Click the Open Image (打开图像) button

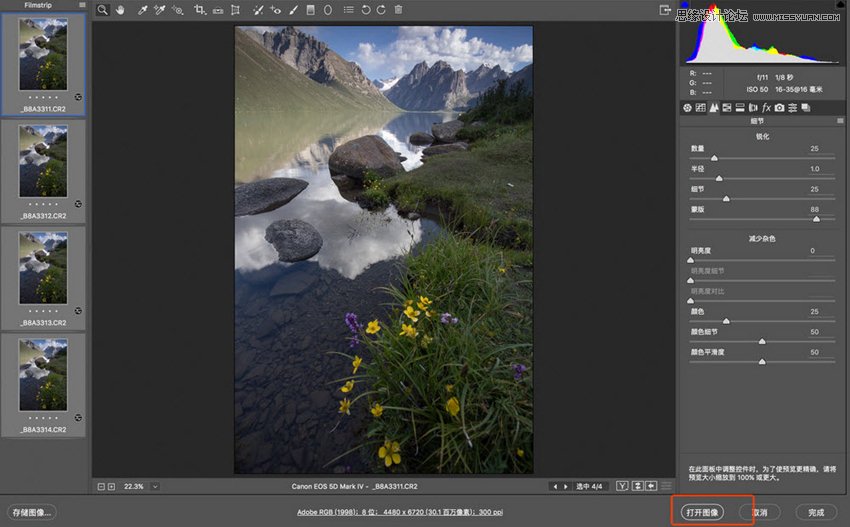(x=702, y=512)
